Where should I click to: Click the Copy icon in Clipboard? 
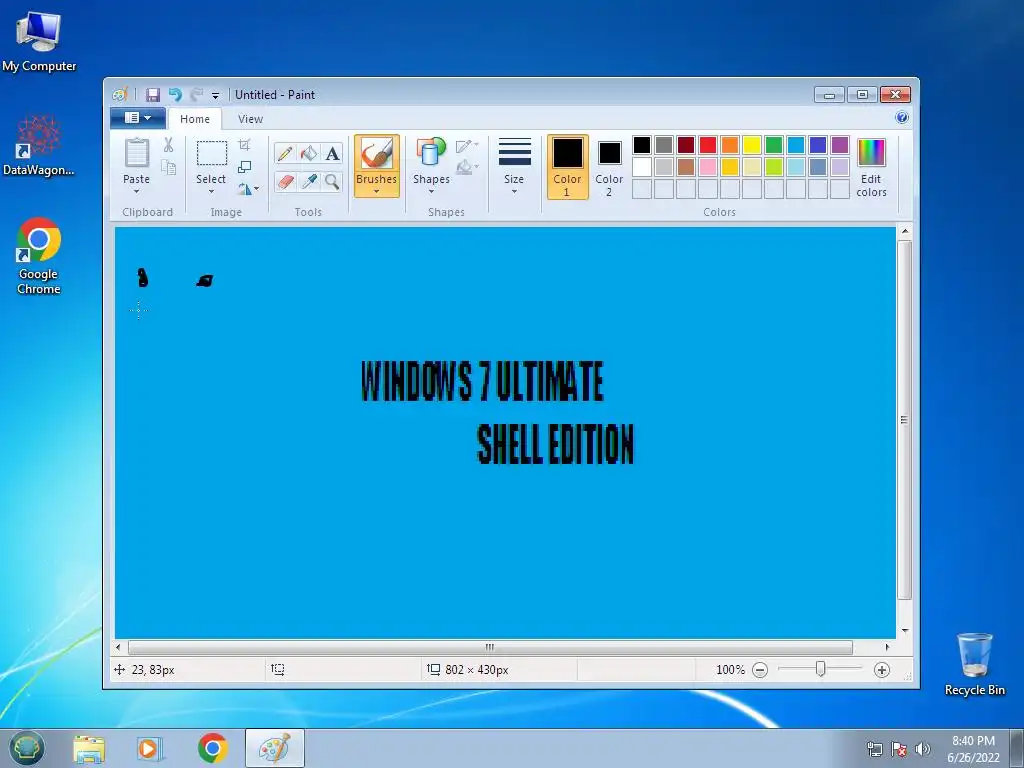168,168
